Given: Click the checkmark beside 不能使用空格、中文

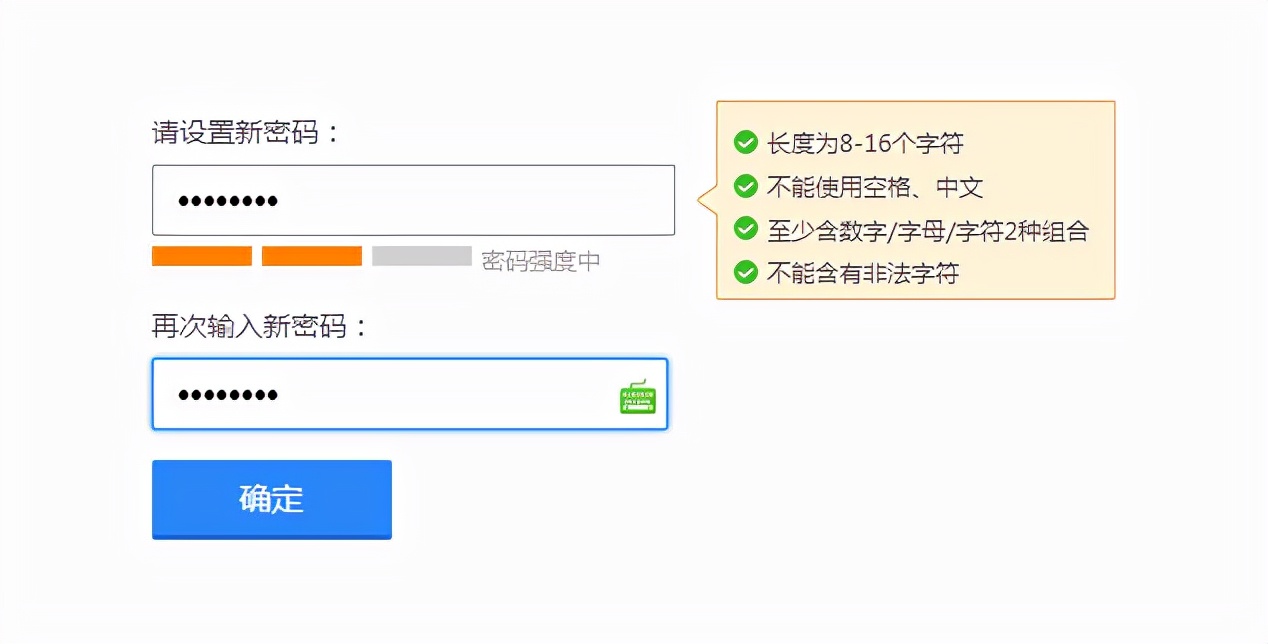Looking at the screenshot, I should (x=745, y=186).
